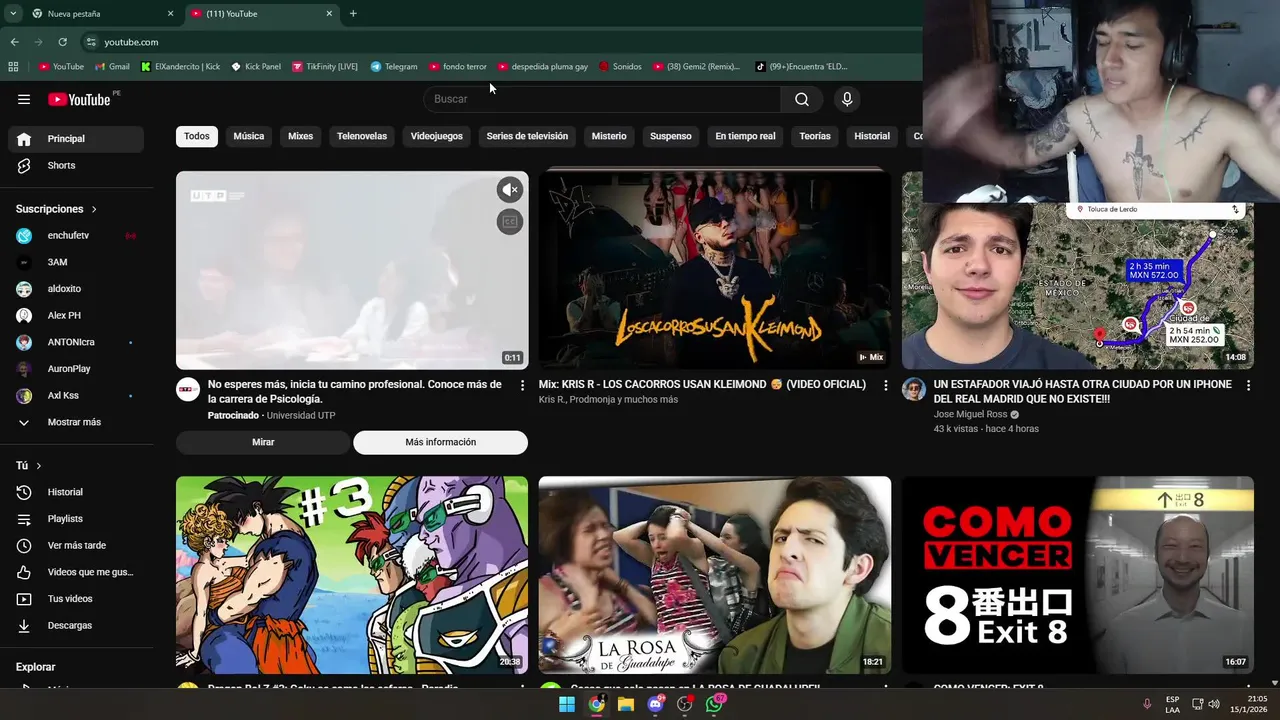Select the En tiempo real chip
Screen dimensions: 1280x720
click(x=745, y=136)
